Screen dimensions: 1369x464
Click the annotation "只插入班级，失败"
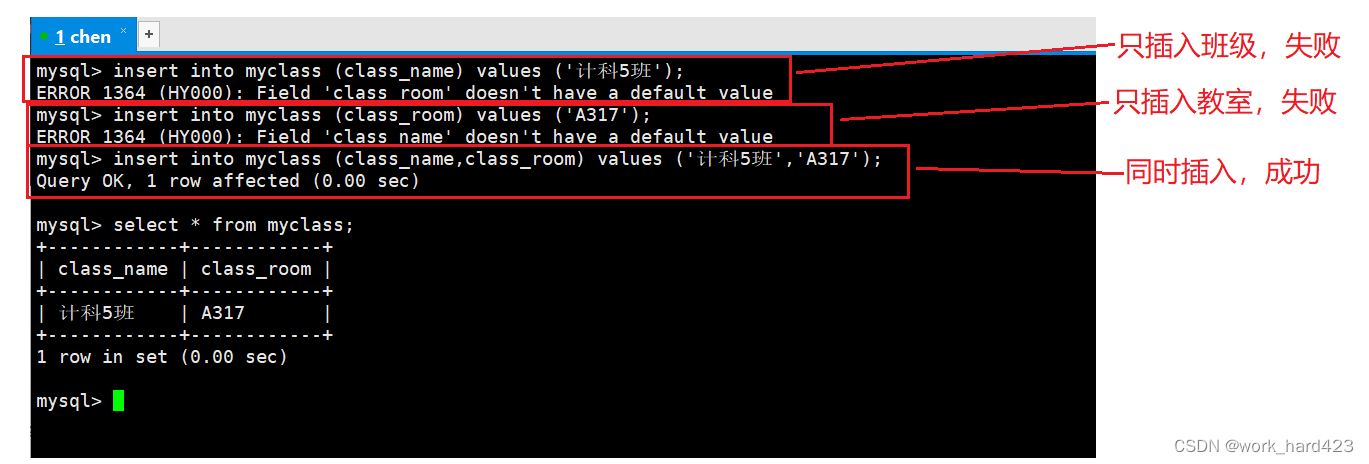click(x=1227, y=47)
